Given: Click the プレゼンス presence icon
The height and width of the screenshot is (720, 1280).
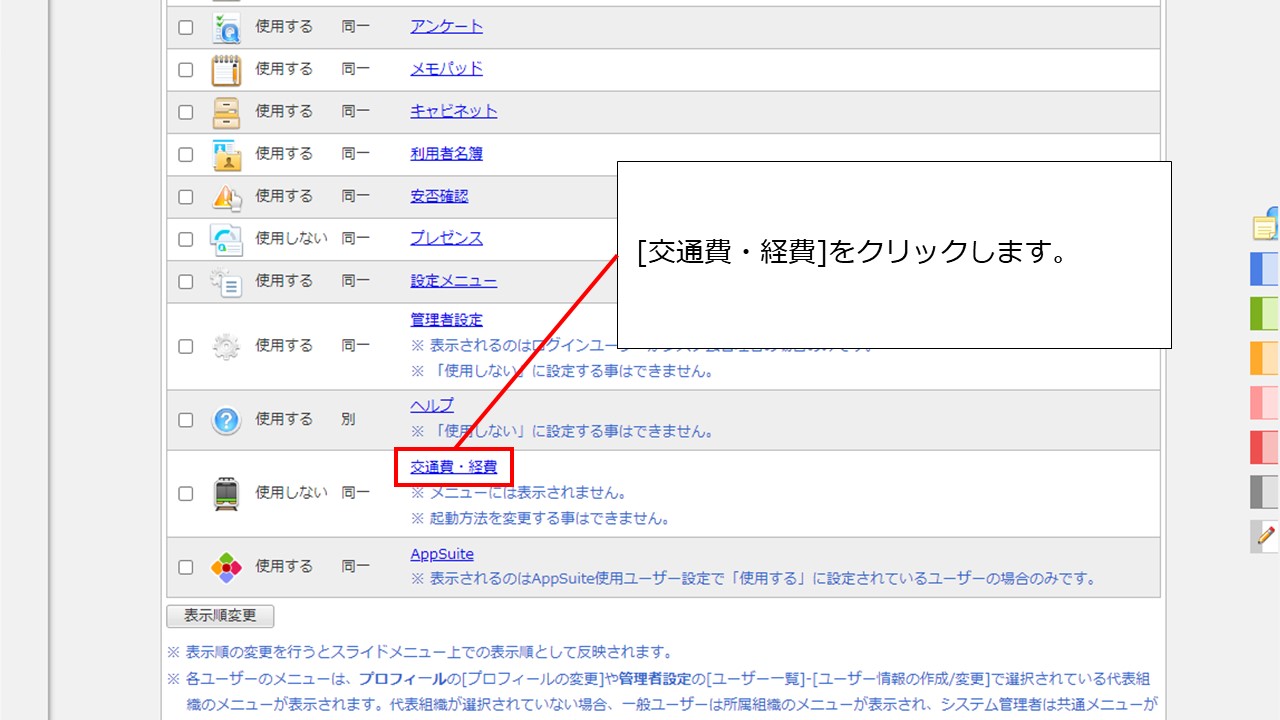Looking at the screenshot, I should coord(226,239).
